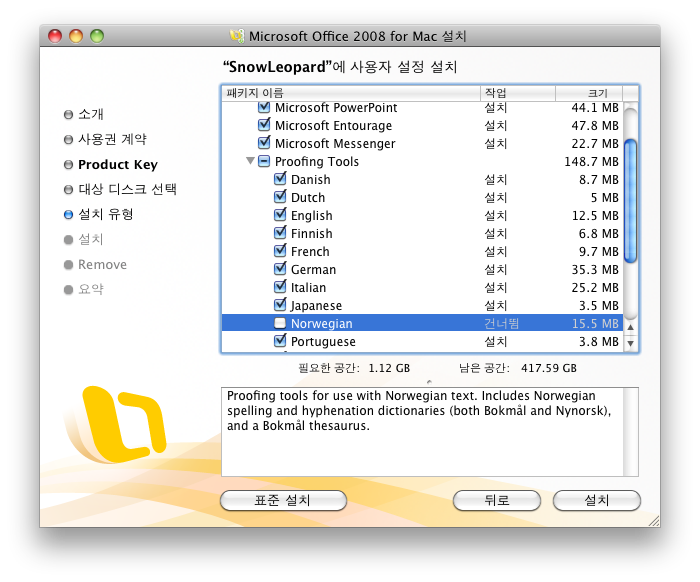Image resolution: width=700 pixels, height=582 pixels.
Task: Click the window resize grip corner
Action: point(654,521)
